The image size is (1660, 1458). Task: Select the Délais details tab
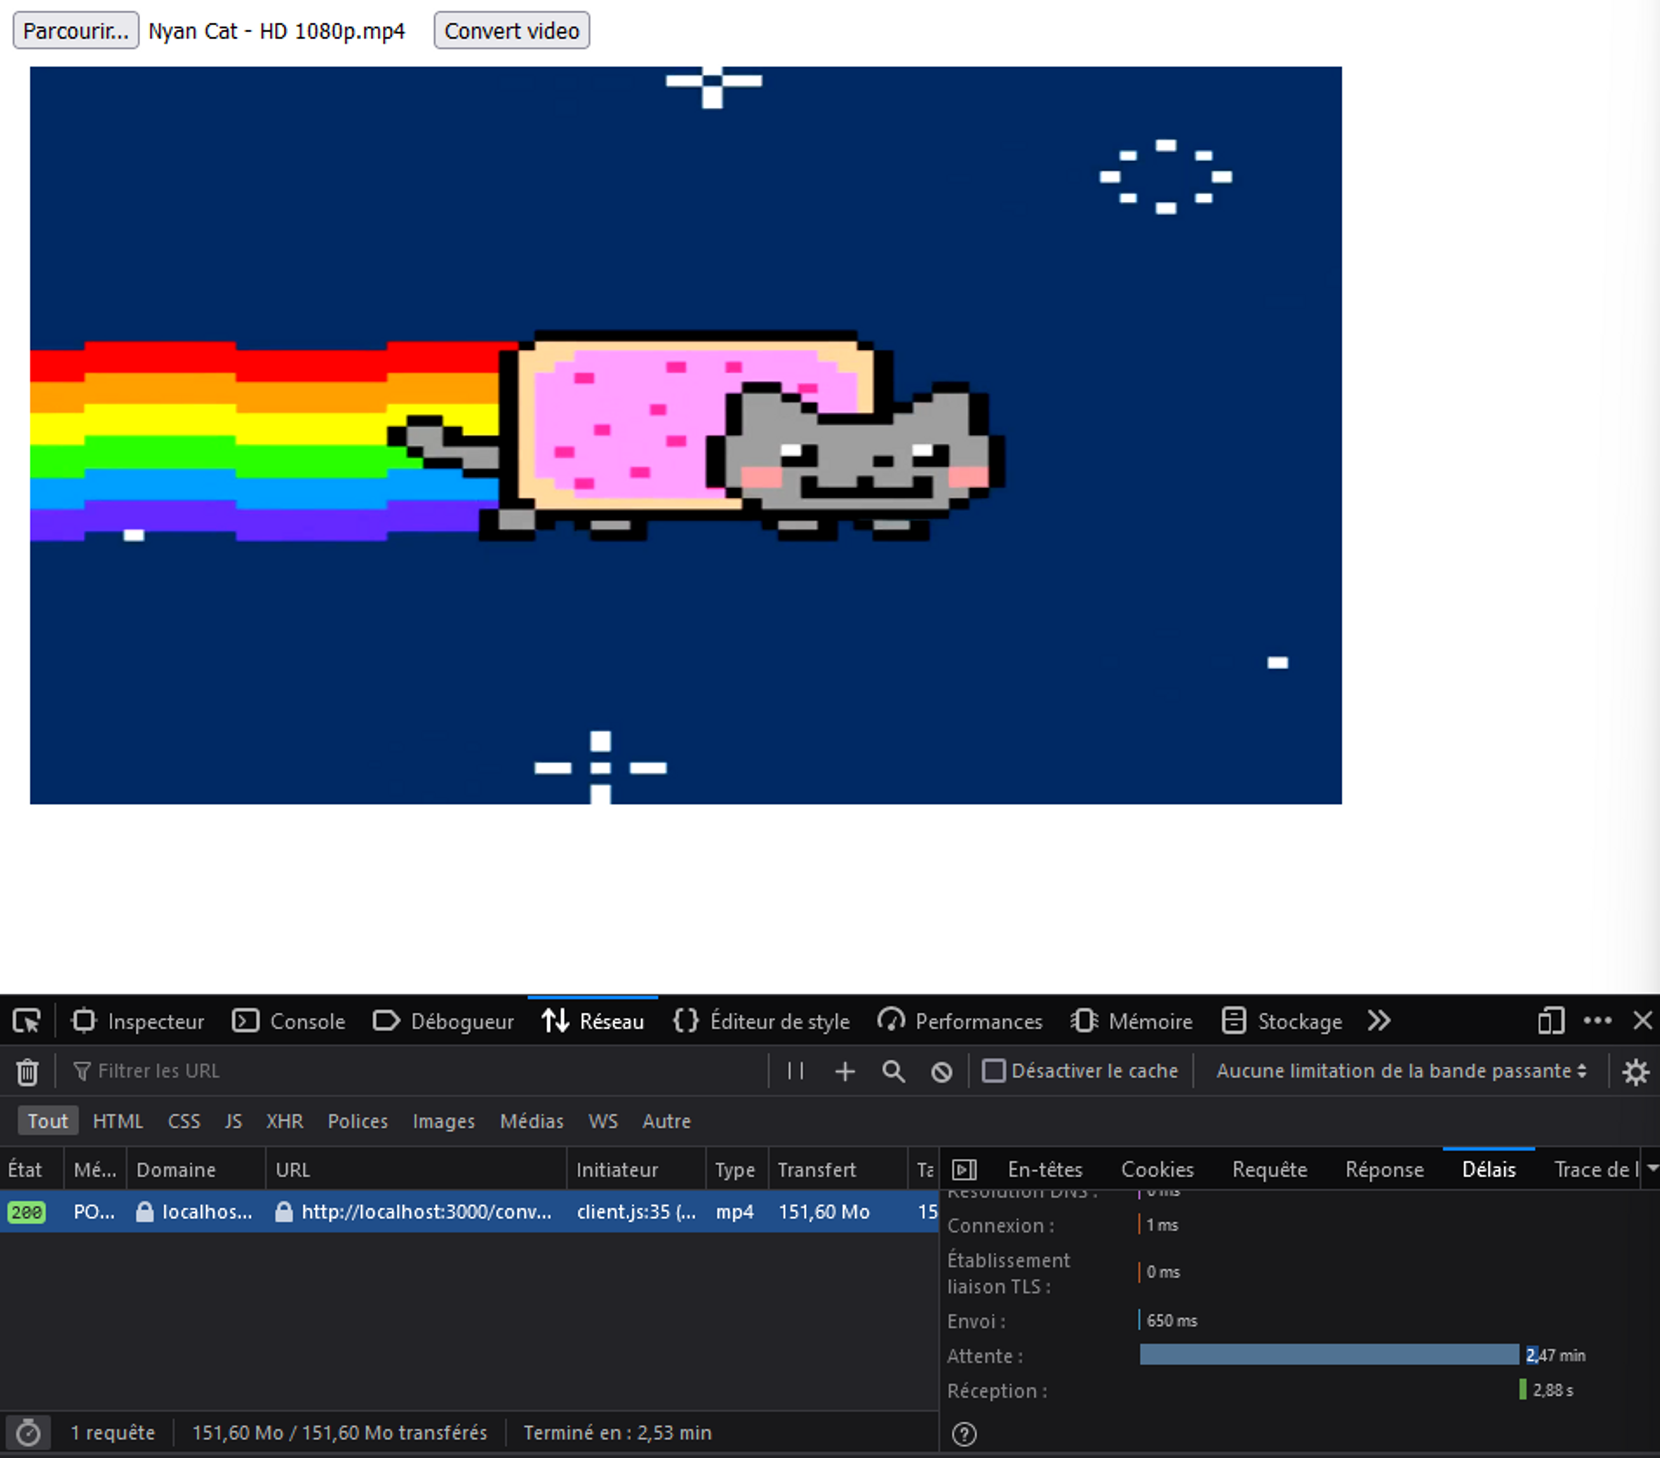point(1489,1169)
